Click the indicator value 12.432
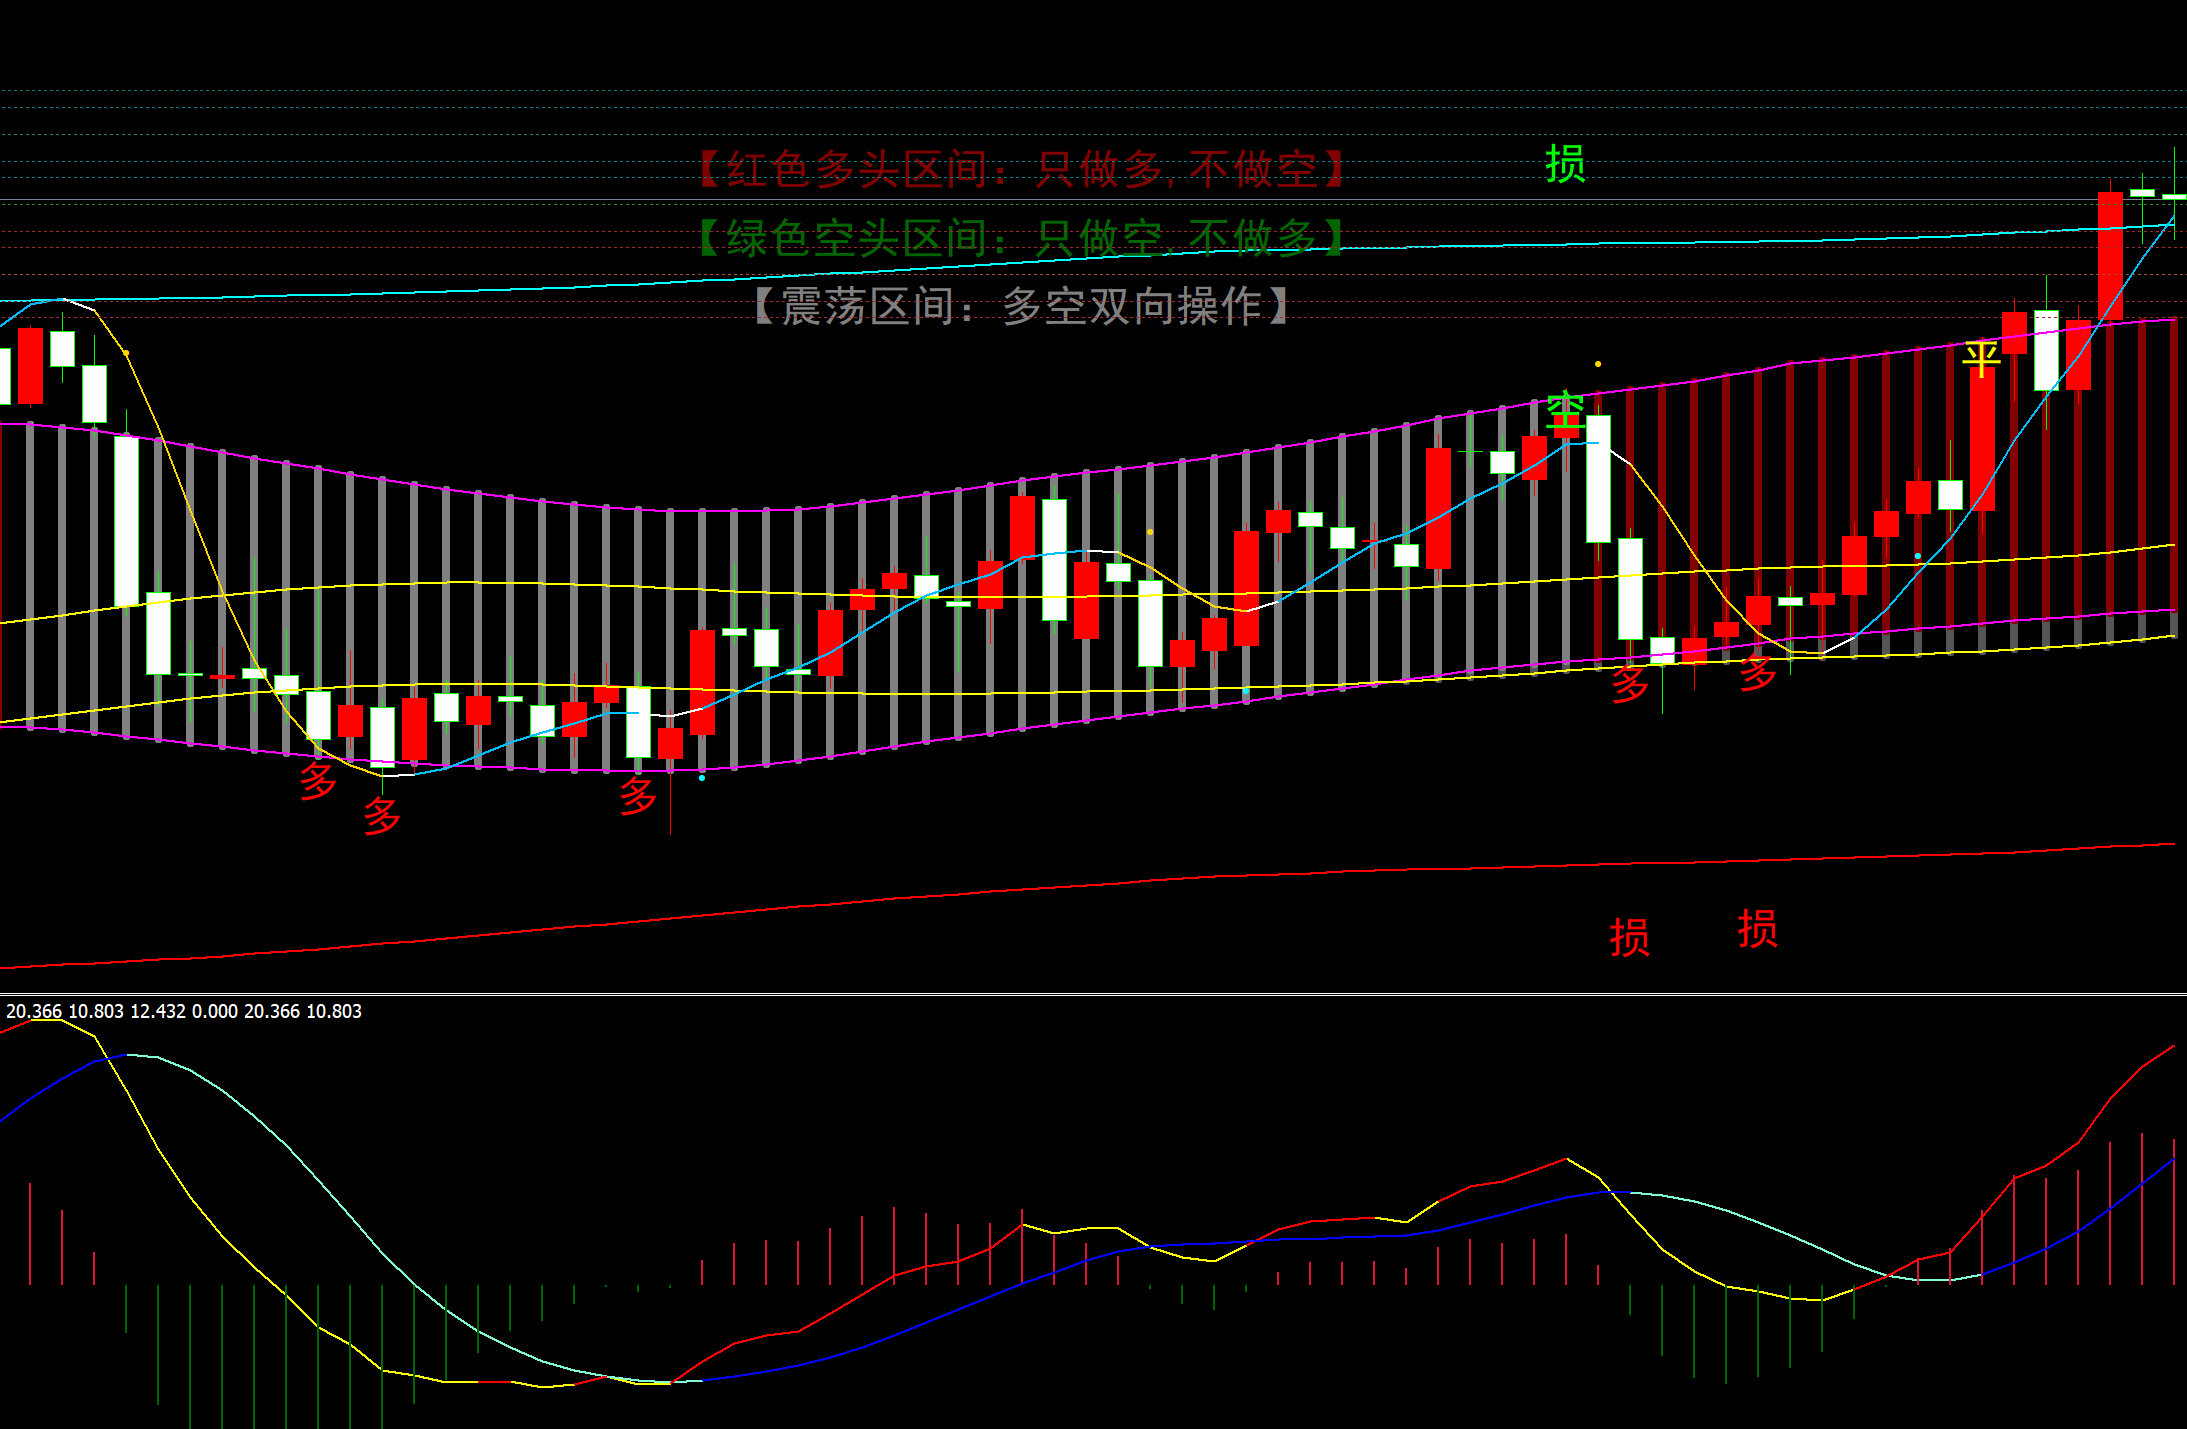Screen dimensions: 2187x1429 click(x=158, y=1011)
